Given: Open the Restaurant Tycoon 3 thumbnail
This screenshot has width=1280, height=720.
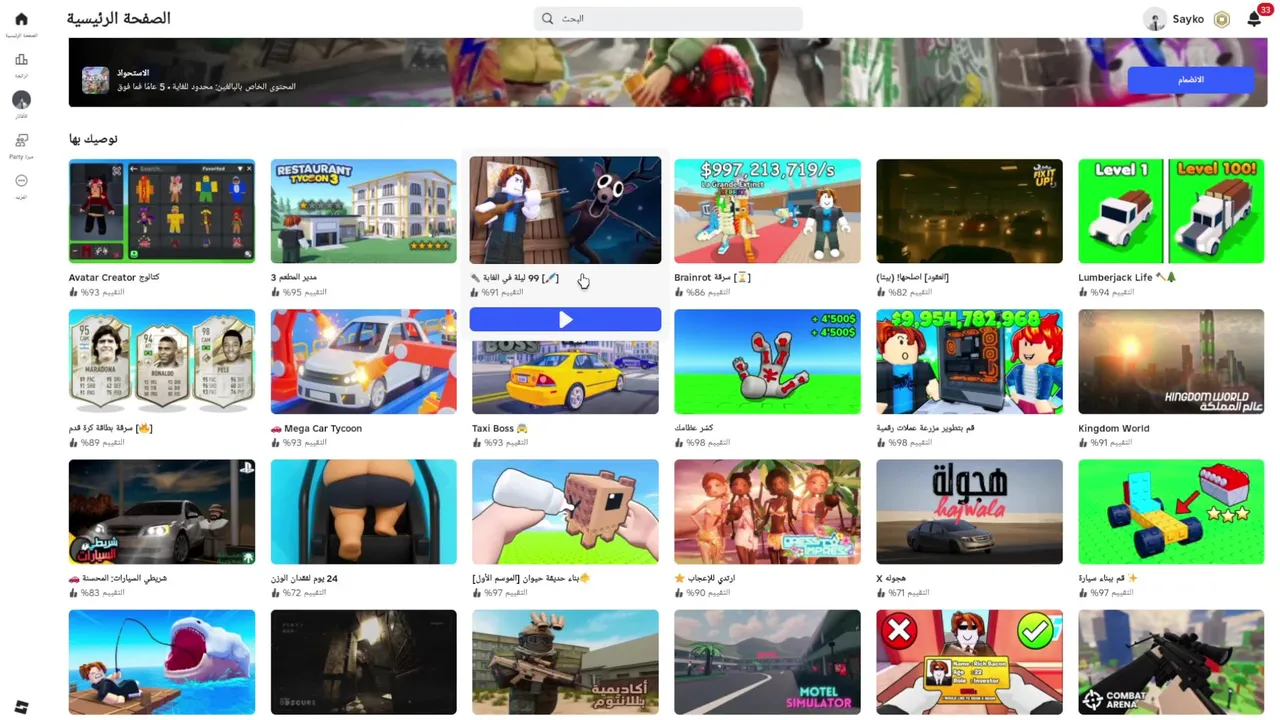Looking at the screenshot, I should pyautogui.click(x=364, y=211).
